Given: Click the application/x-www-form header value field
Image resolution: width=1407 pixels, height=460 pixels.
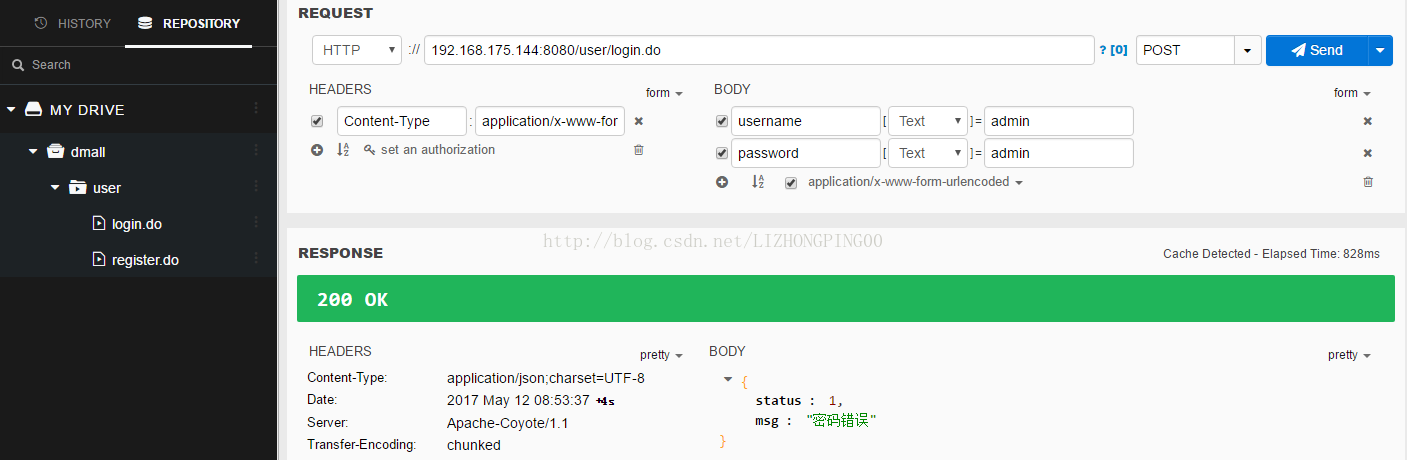Looking at the screenshot, I should pos(550,121).
